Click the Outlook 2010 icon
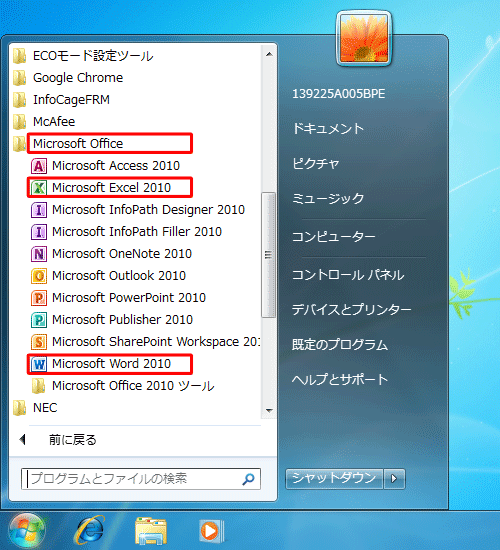Viewport: 500px width, 550px height. coord(39,276)
